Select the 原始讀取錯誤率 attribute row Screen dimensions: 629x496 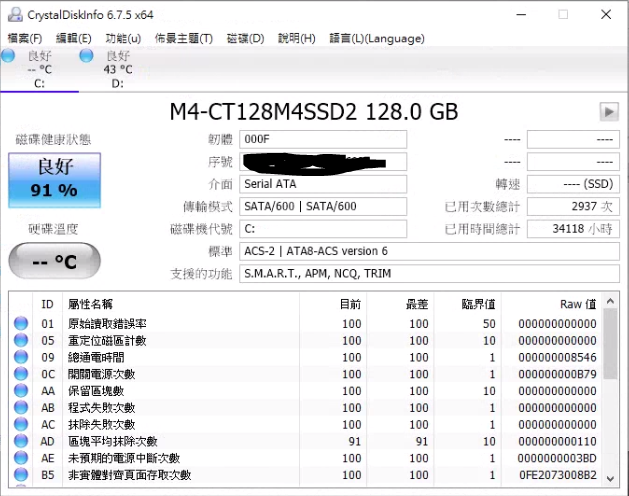306,323
